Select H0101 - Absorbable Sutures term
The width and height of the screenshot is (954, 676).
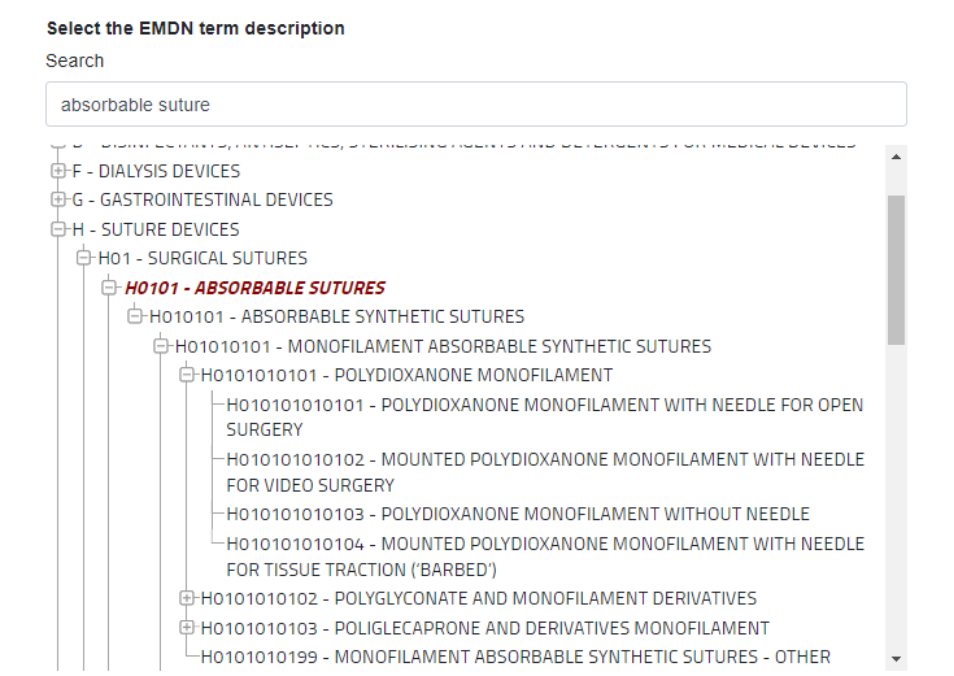(x=254, y=288)
